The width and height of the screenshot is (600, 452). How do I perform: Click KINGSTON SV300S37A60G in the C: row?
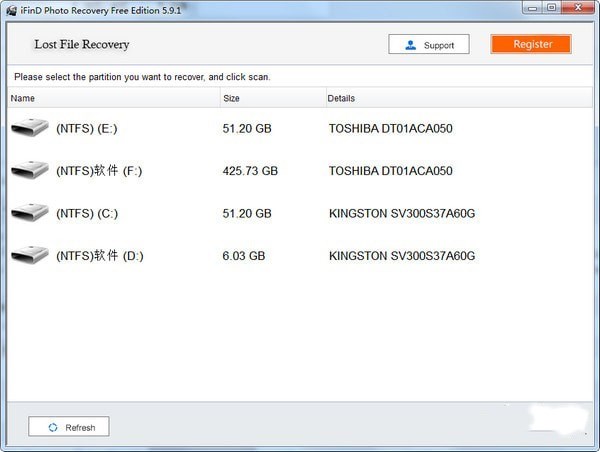402,214
